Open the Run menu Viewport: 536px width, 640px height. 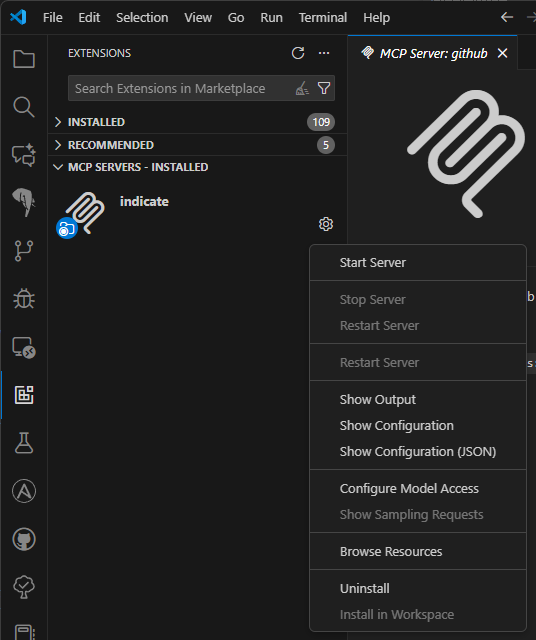tap(271, 18)
